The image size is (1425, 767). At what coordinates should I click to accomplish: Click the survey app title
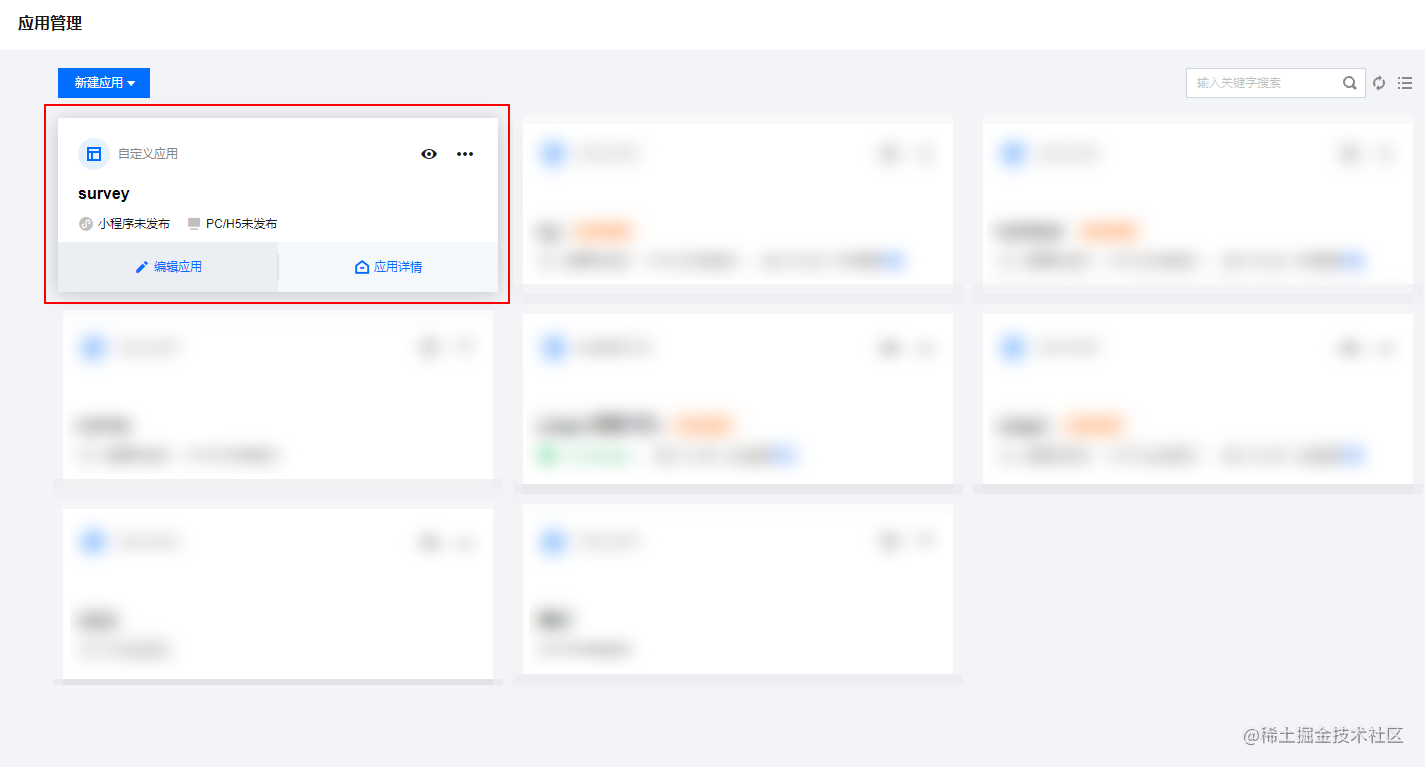click(104, 194)
